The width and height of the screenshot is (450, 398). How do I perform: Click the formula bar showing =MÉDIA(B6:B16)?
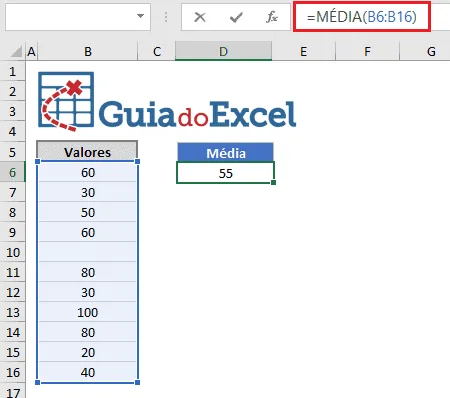coord(362,17)
